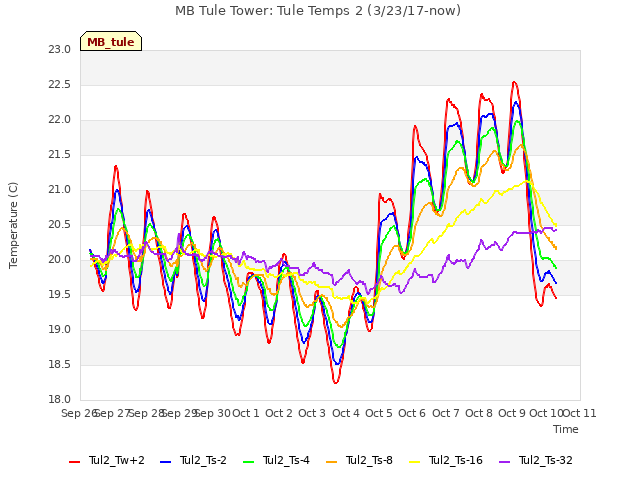Click the Oct 2 x-axis label
Screen dimensions: 640x480
(x=279, y=413)
